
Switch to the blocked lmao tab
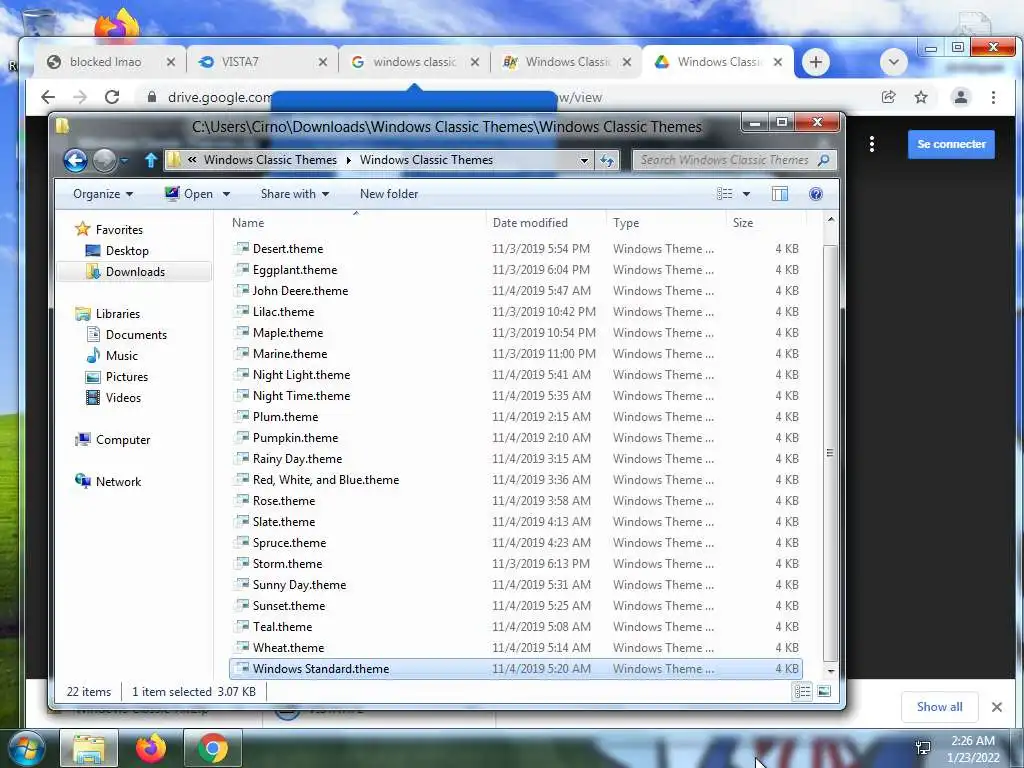pyautogui.click(x=111, y=62)
